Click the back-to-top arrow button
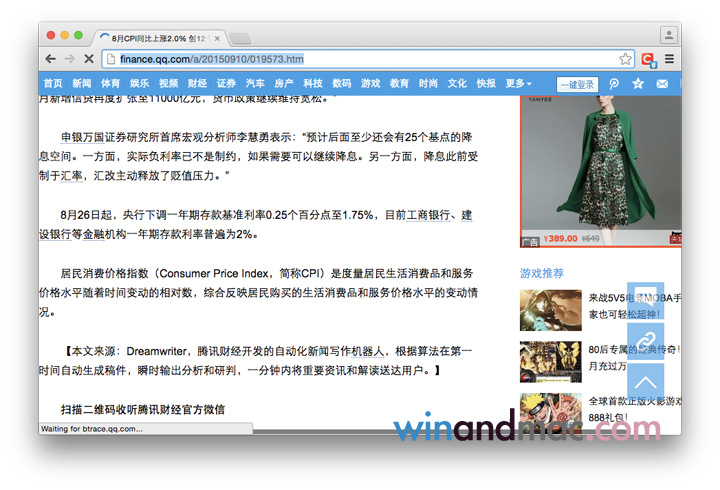The width and height of the screenshot is (720, 490). pyautogui.click(x=645, y=381)
